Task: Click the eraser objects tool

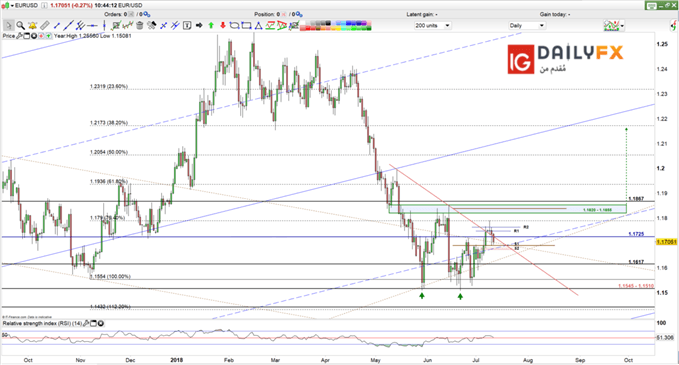Action: pos(151,26)
